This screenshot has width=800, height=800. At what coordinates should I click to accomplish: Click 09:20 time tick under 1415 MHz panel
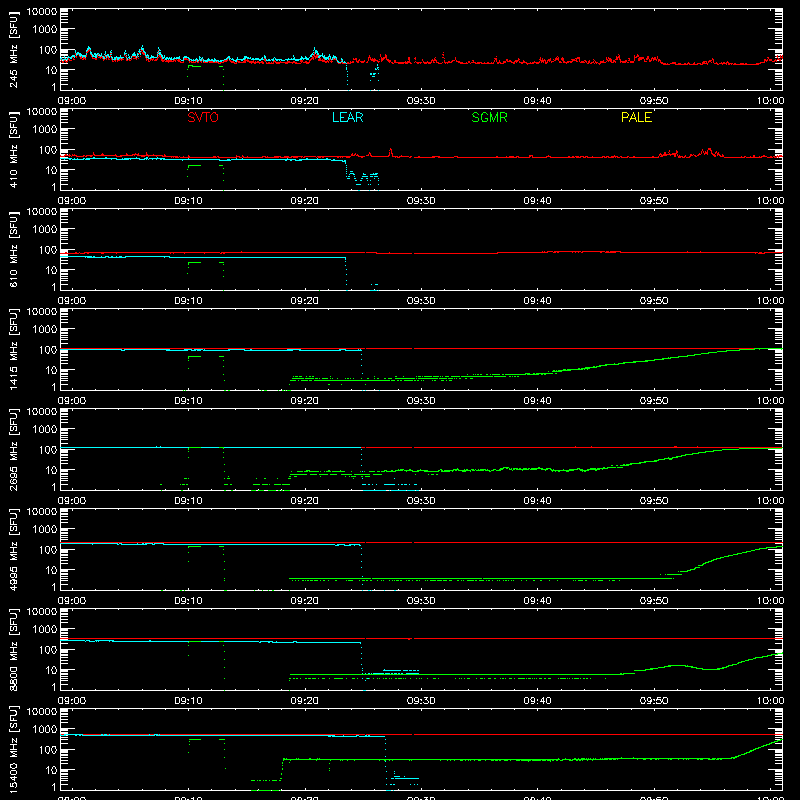(x=305, y=401)
